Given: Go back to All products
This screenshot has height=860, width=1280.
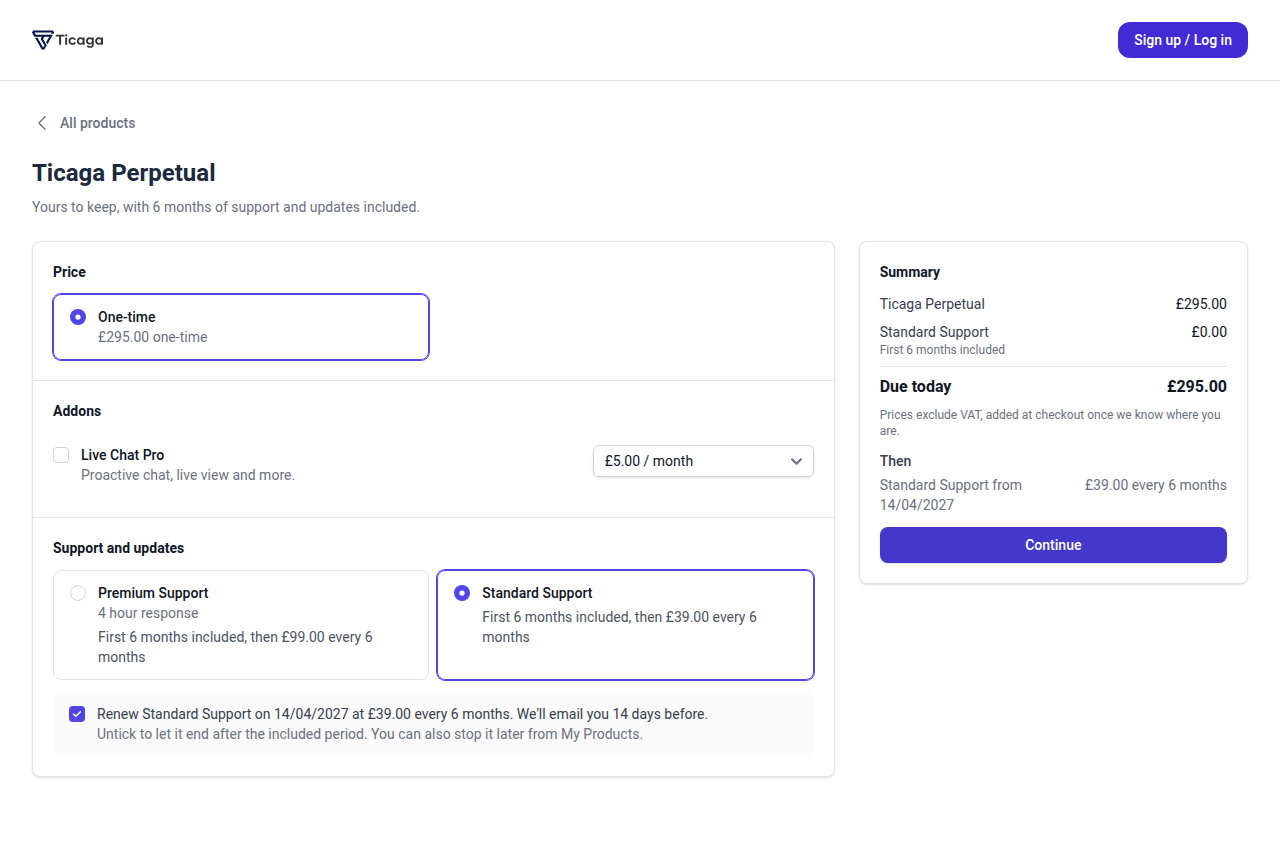Looking at the screenshot, I should pos(97,123).
